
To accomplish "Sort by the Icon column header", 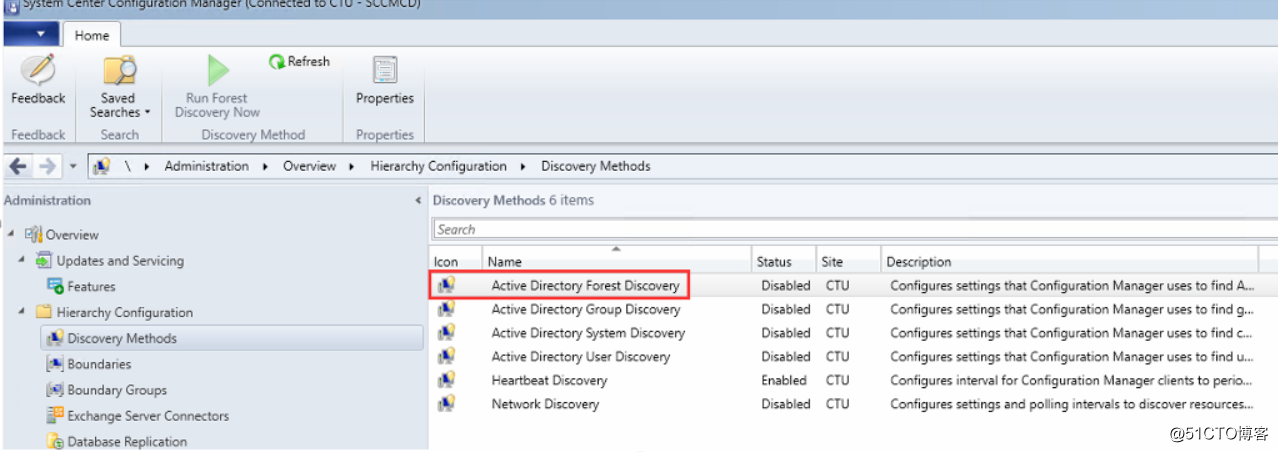I will (457, 262).
